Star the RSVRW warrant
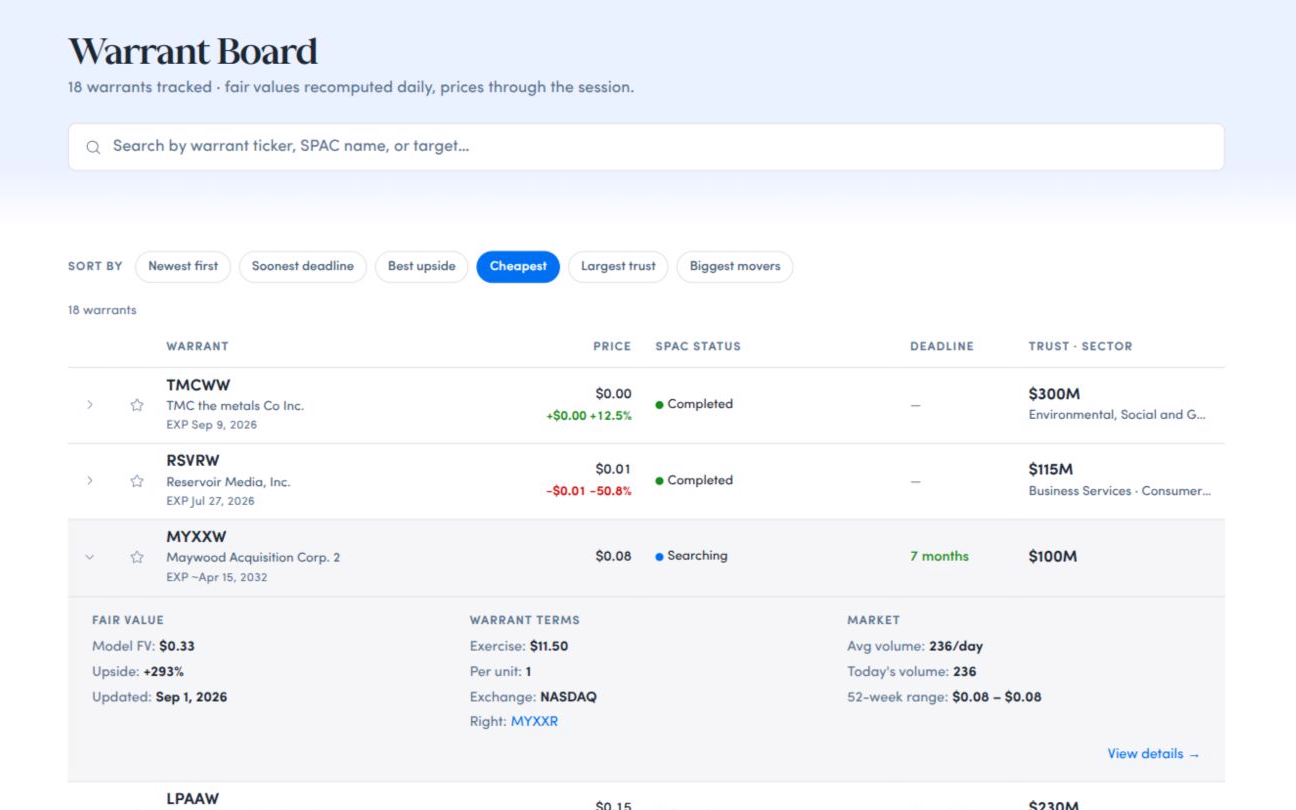Screen dimensions: 1296x810 click(x=137, y=481)
